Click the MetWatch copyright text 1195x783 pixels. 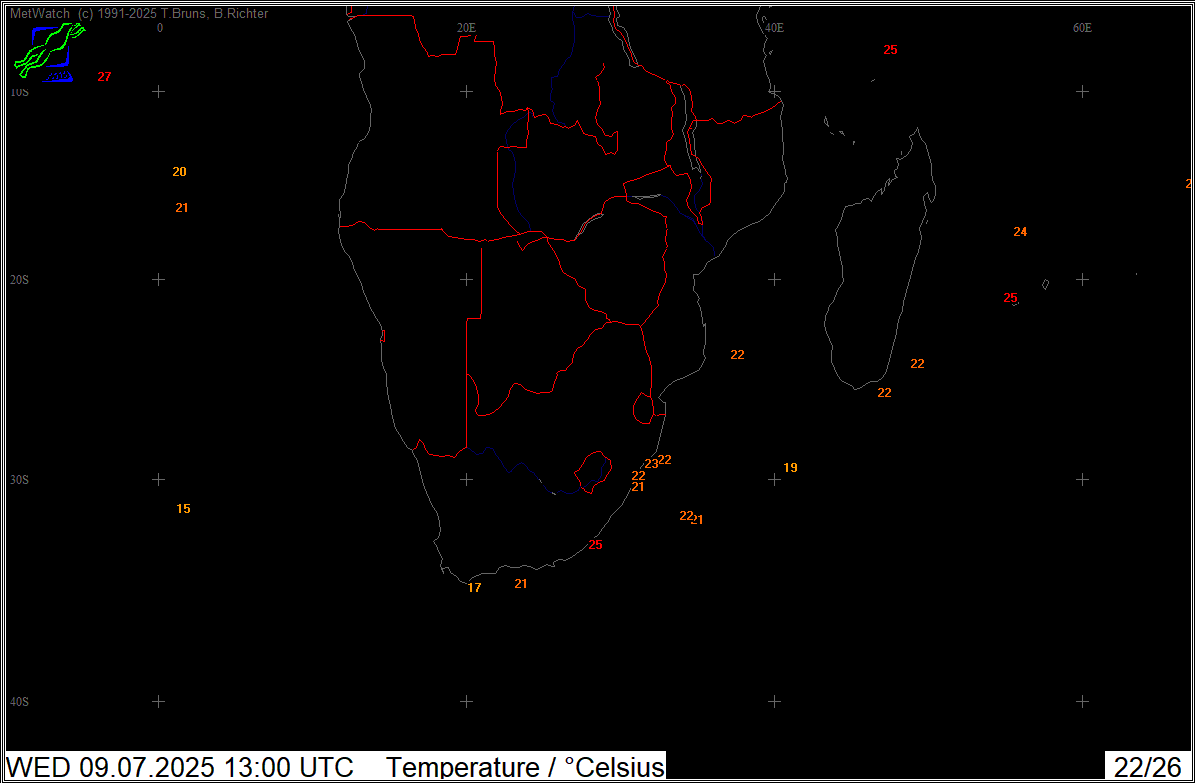coord(139,14)
